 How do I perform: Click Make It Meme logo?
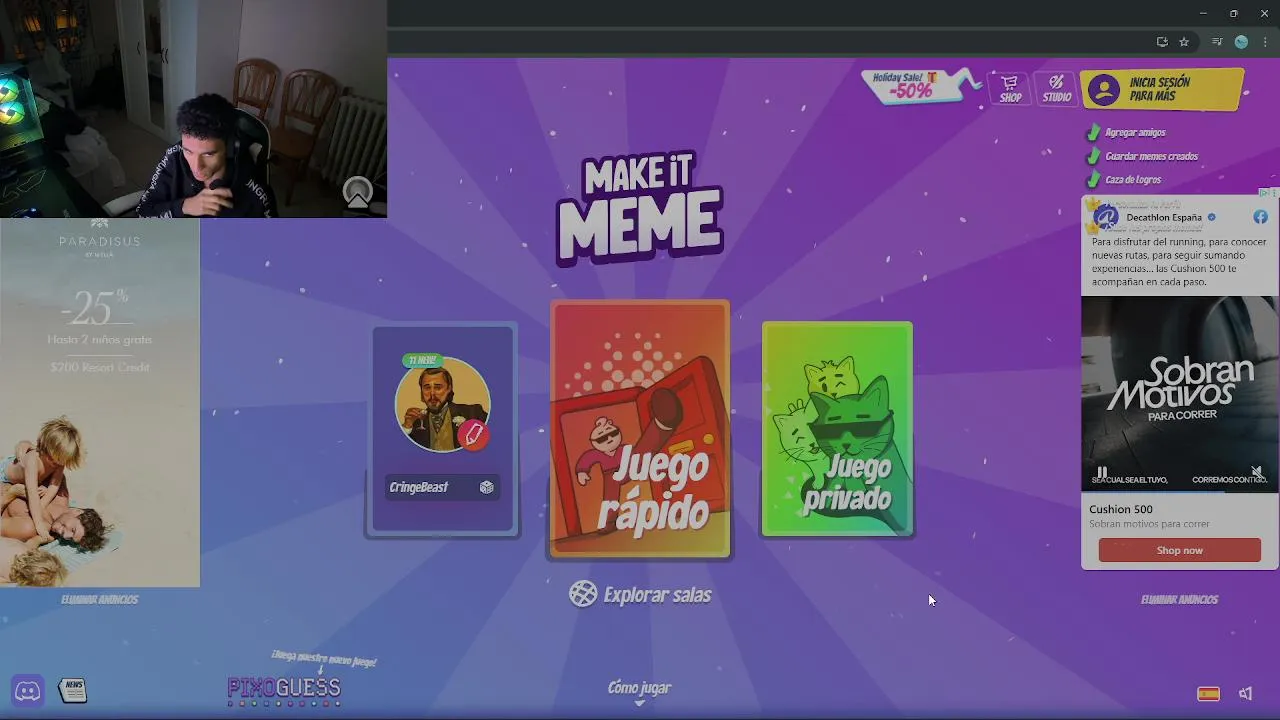[640, 210]
